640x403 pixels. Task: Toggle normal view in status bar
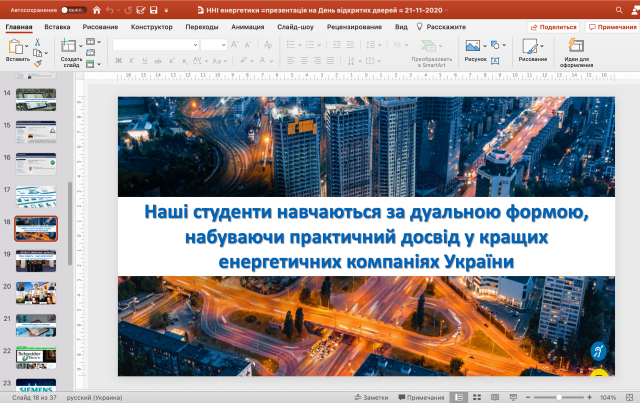(x=458, y=397)
